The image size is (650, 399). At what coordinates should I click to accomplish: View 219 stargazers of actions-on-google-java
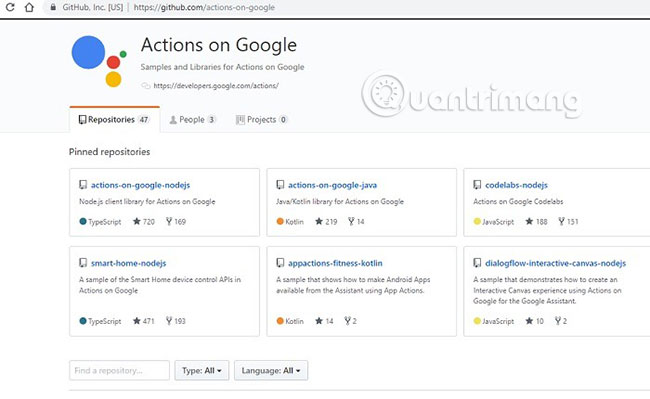(x=326, y=222)
